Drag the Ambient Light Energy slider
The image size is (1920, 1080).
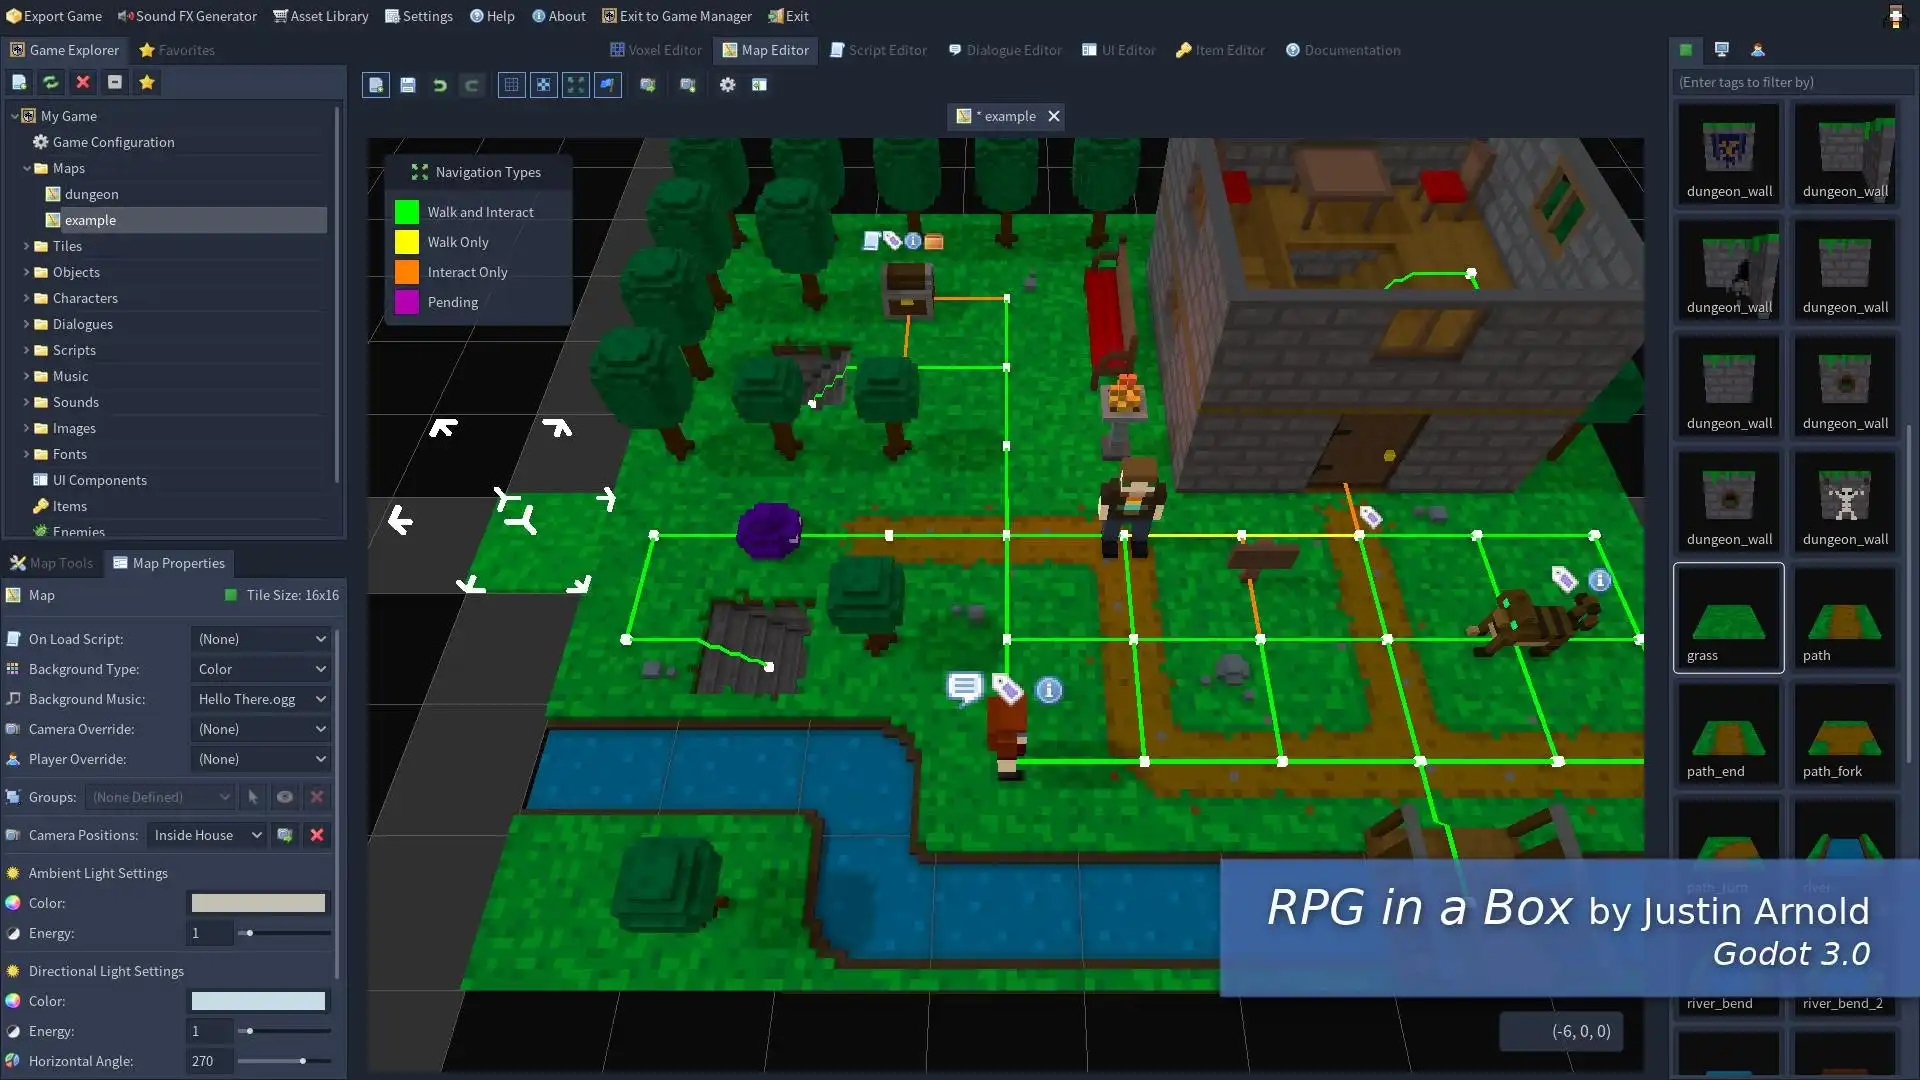point(249,932)
